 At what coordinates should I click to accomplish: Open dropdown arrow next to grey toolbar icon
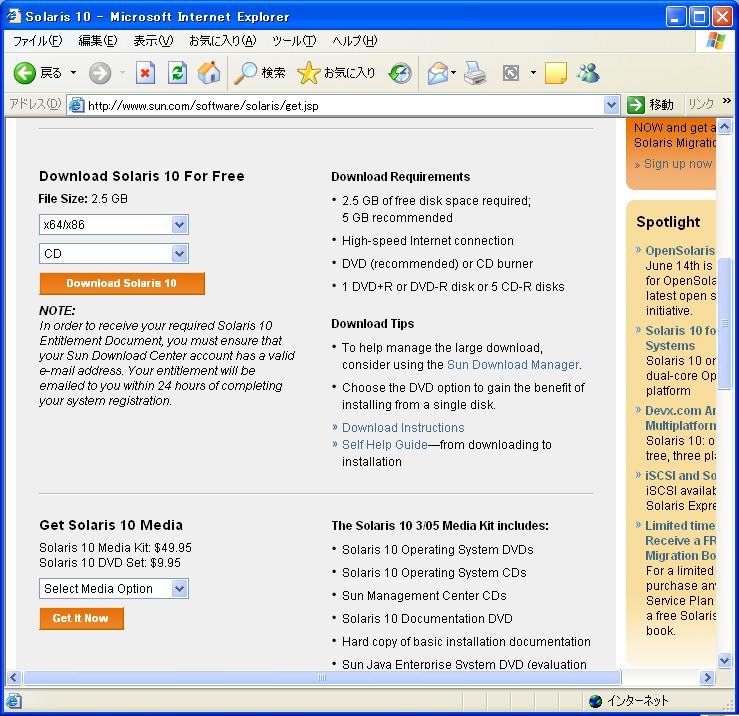point(533,73)
